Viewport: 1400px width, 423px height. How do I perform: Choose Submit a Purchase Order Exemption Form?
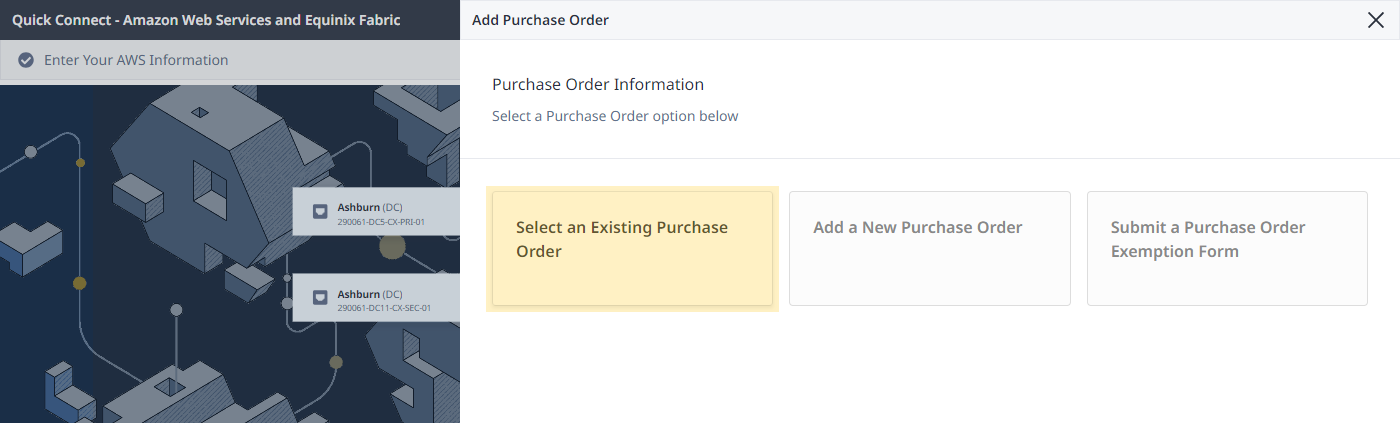[x=1227, y=248]
